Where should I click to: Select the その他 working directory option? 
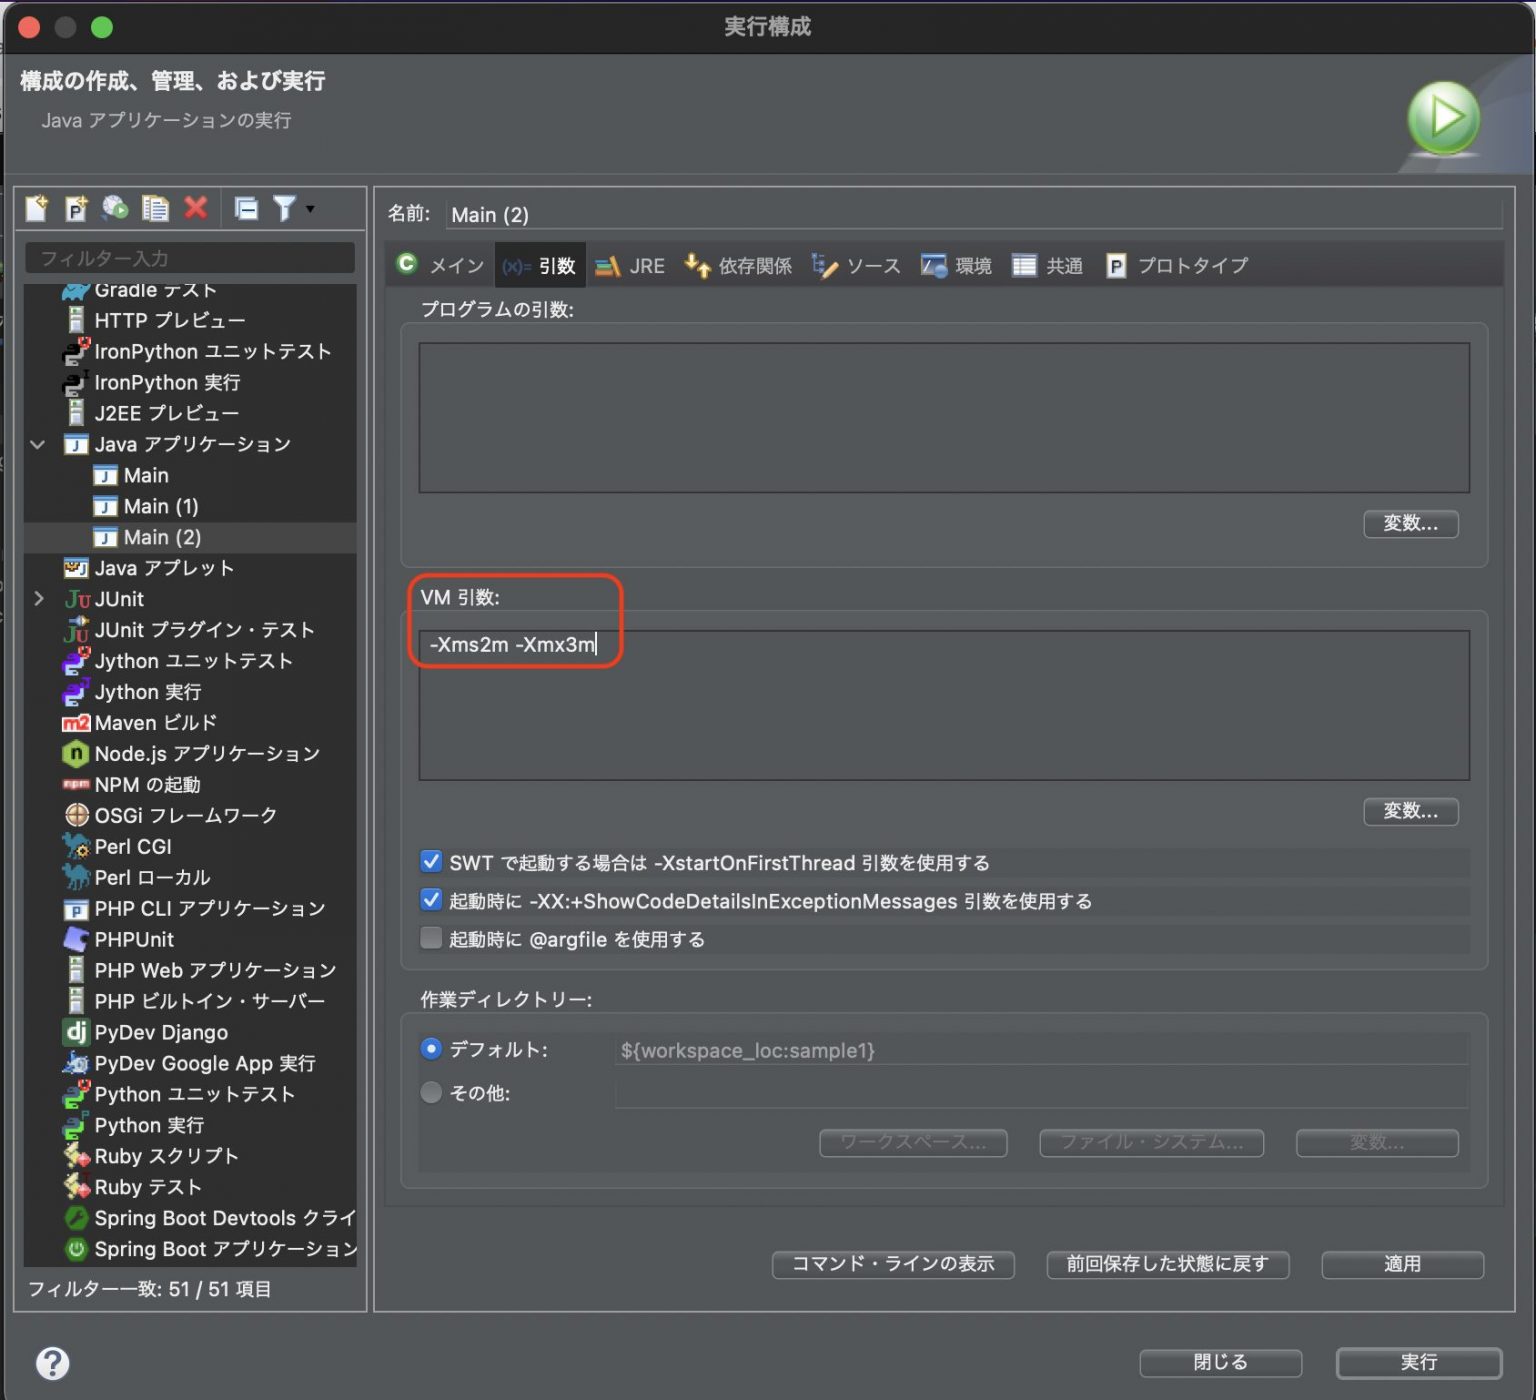(x=430, y=1093)
